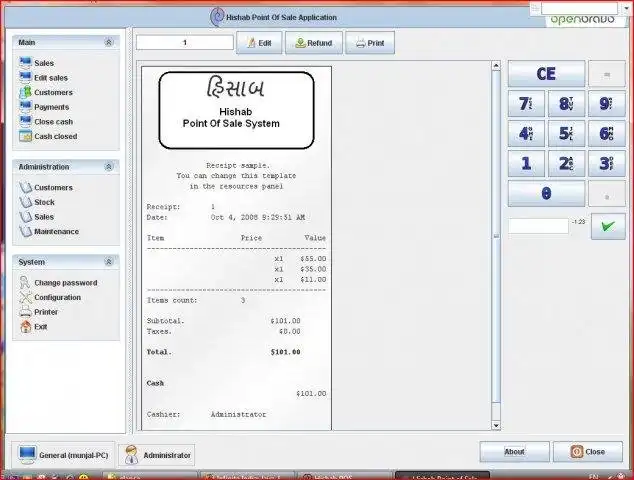This screenshot has height=480, width=634.
Task: Click the Items count value 3
Action: [x=243, y=300]
